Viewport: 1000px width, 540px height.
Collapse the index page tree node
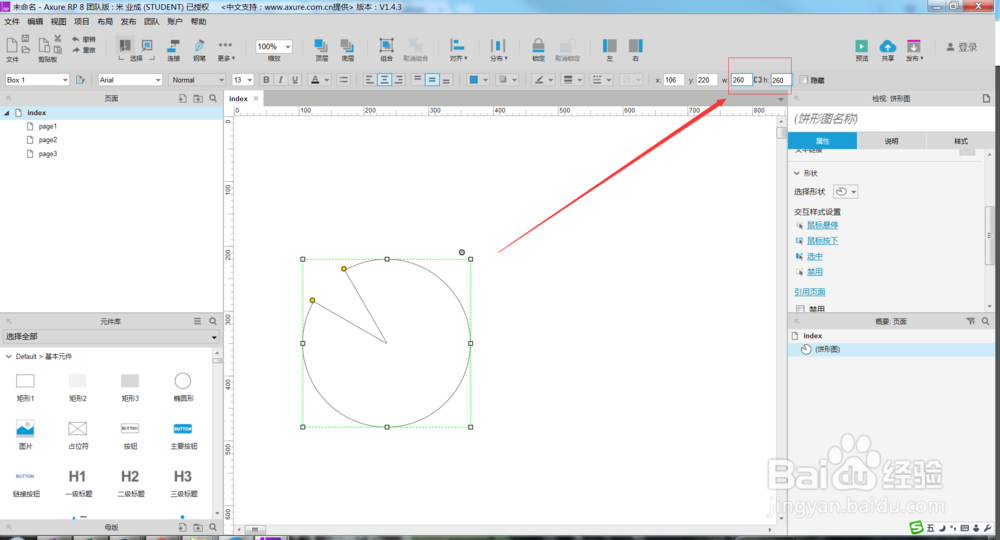point(7,113)
